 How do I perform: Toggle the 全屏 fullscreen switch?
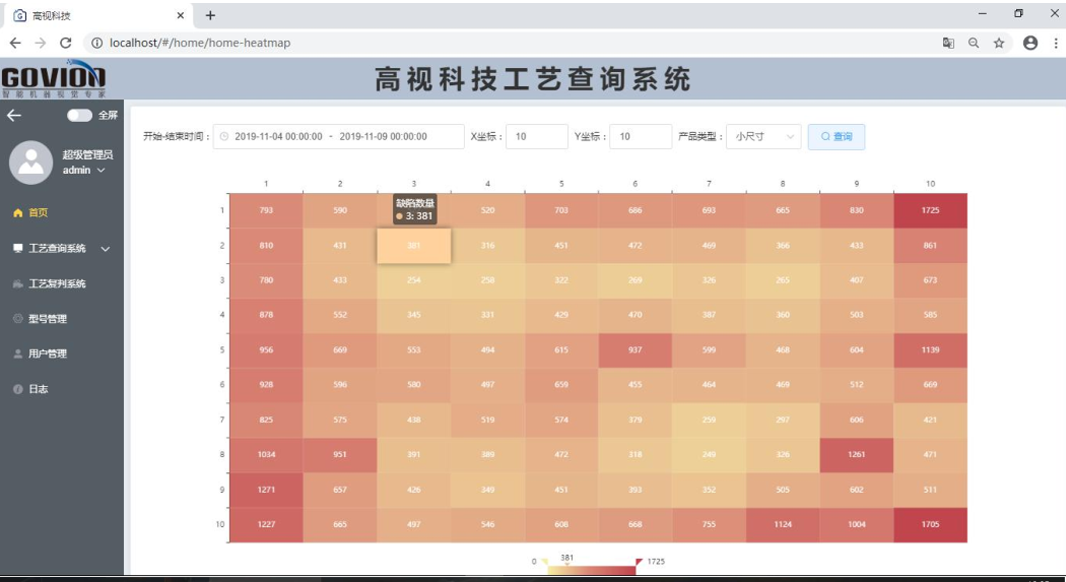point(80,115)
